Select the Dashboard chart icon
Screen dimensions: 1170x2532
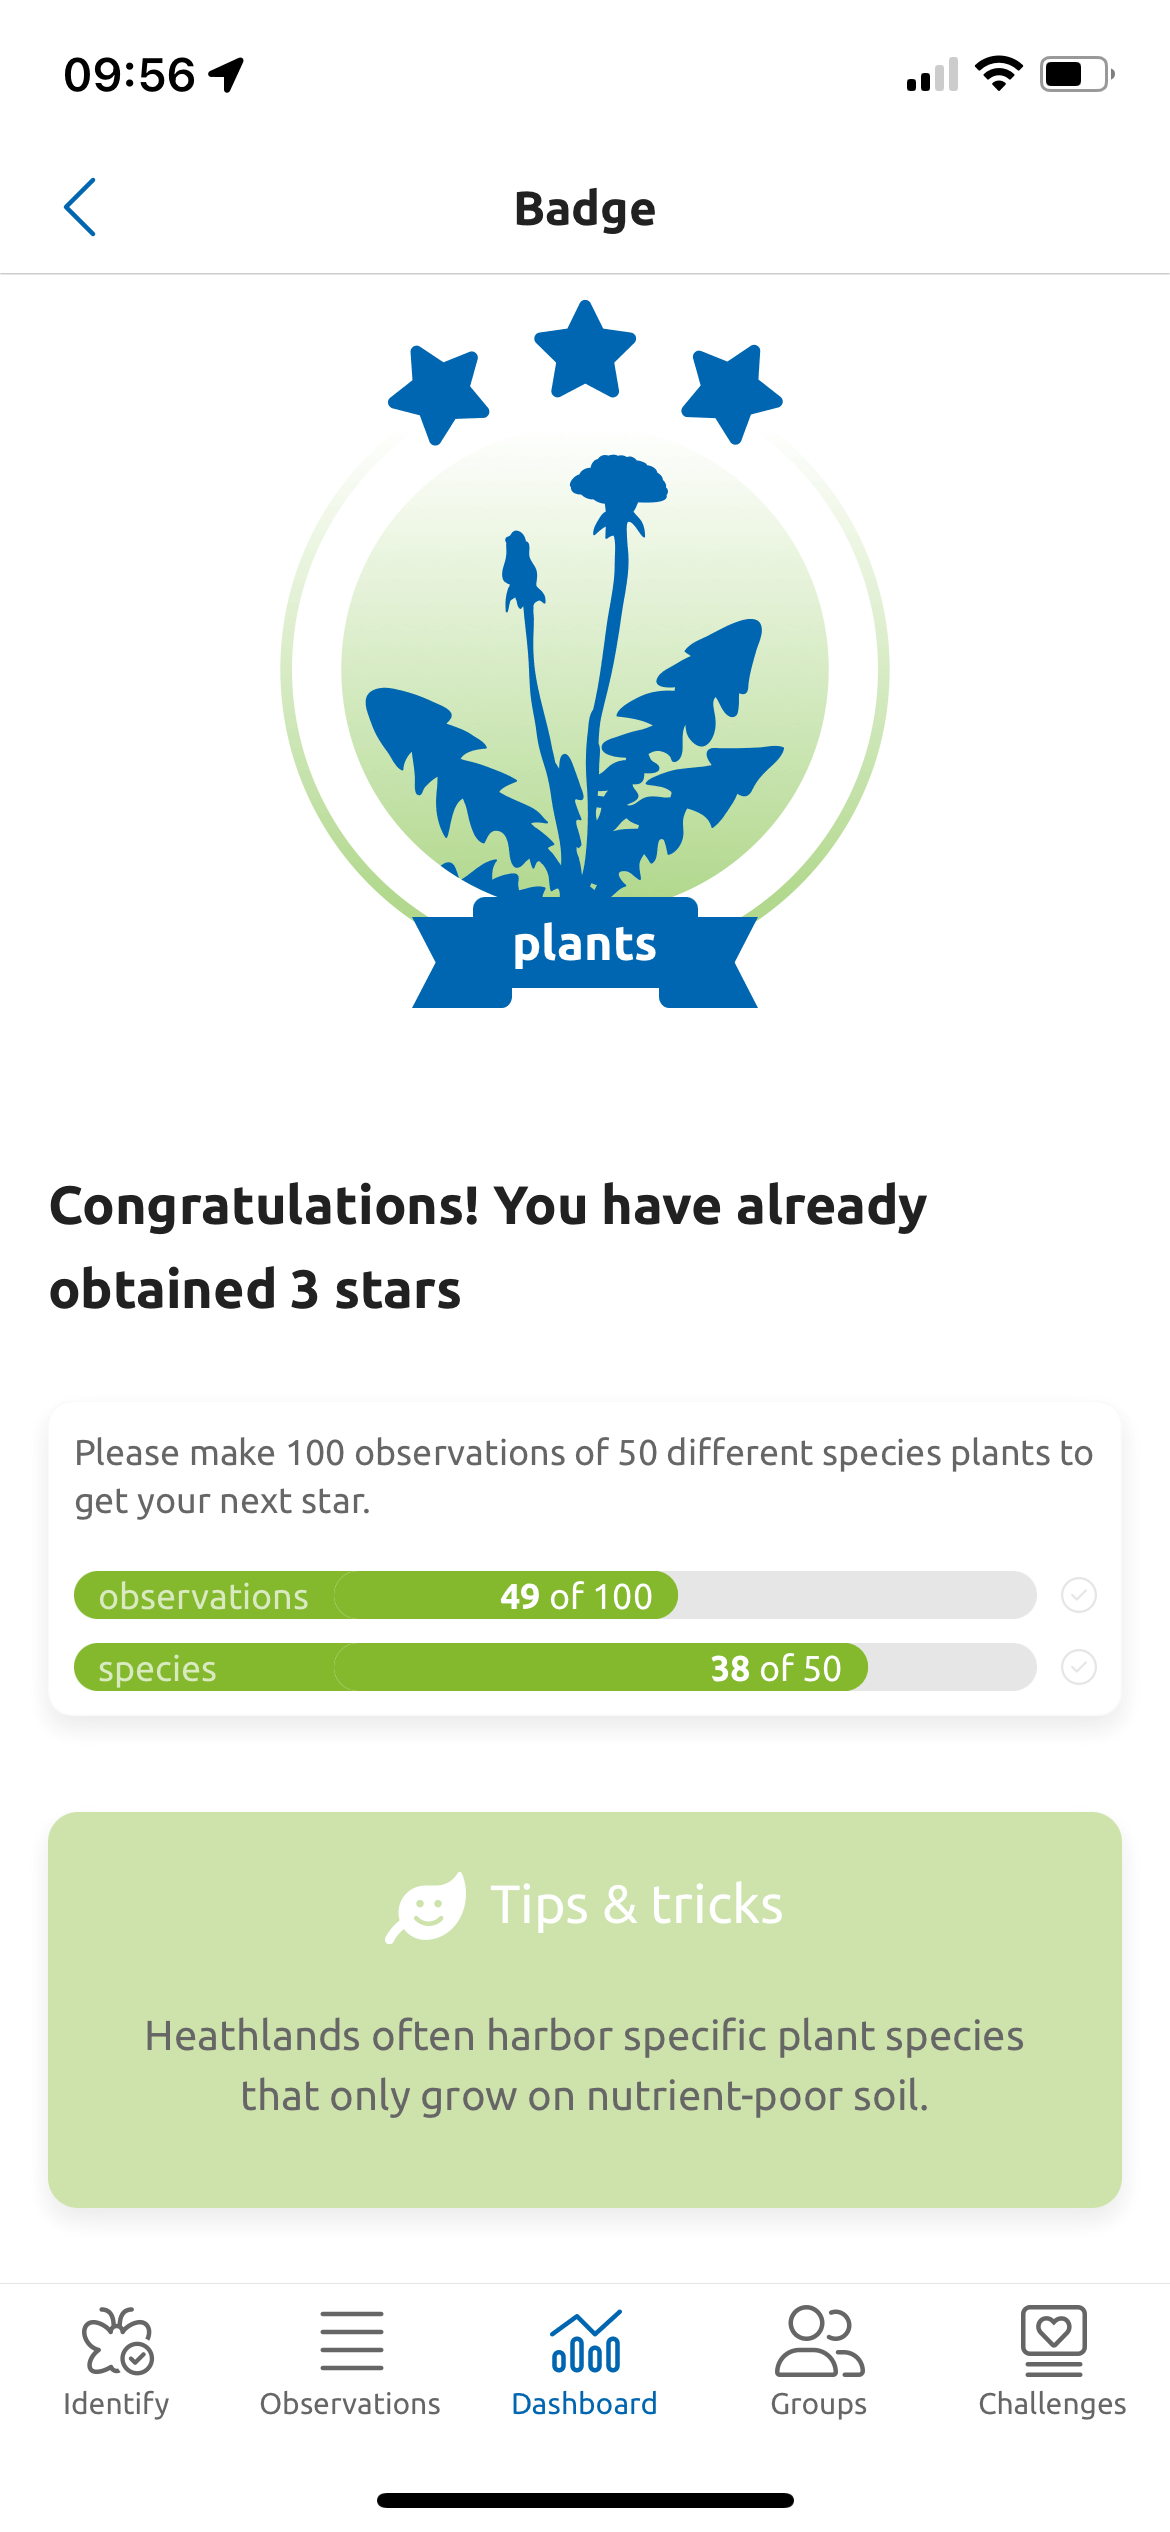(x=586, y=2341)
